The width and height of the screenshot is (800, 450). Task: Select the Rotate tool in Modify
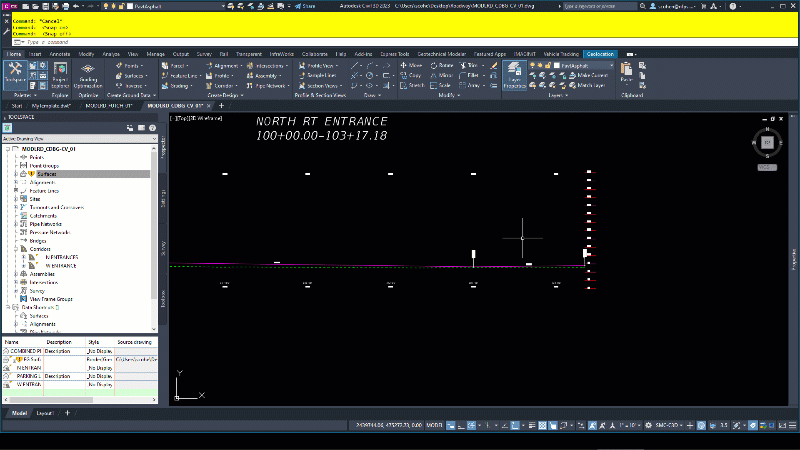[442, 64]
